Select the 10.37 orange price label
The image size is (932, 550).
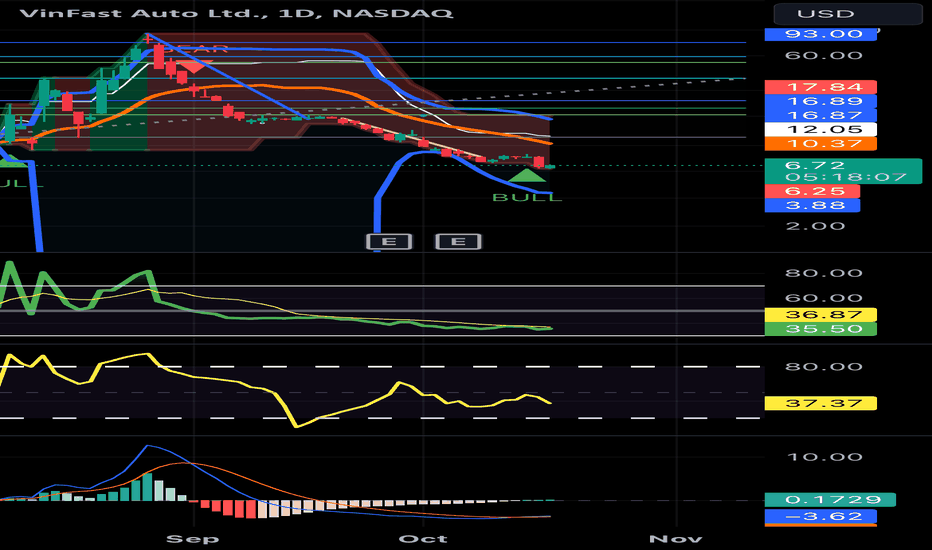tap(821, 144)
